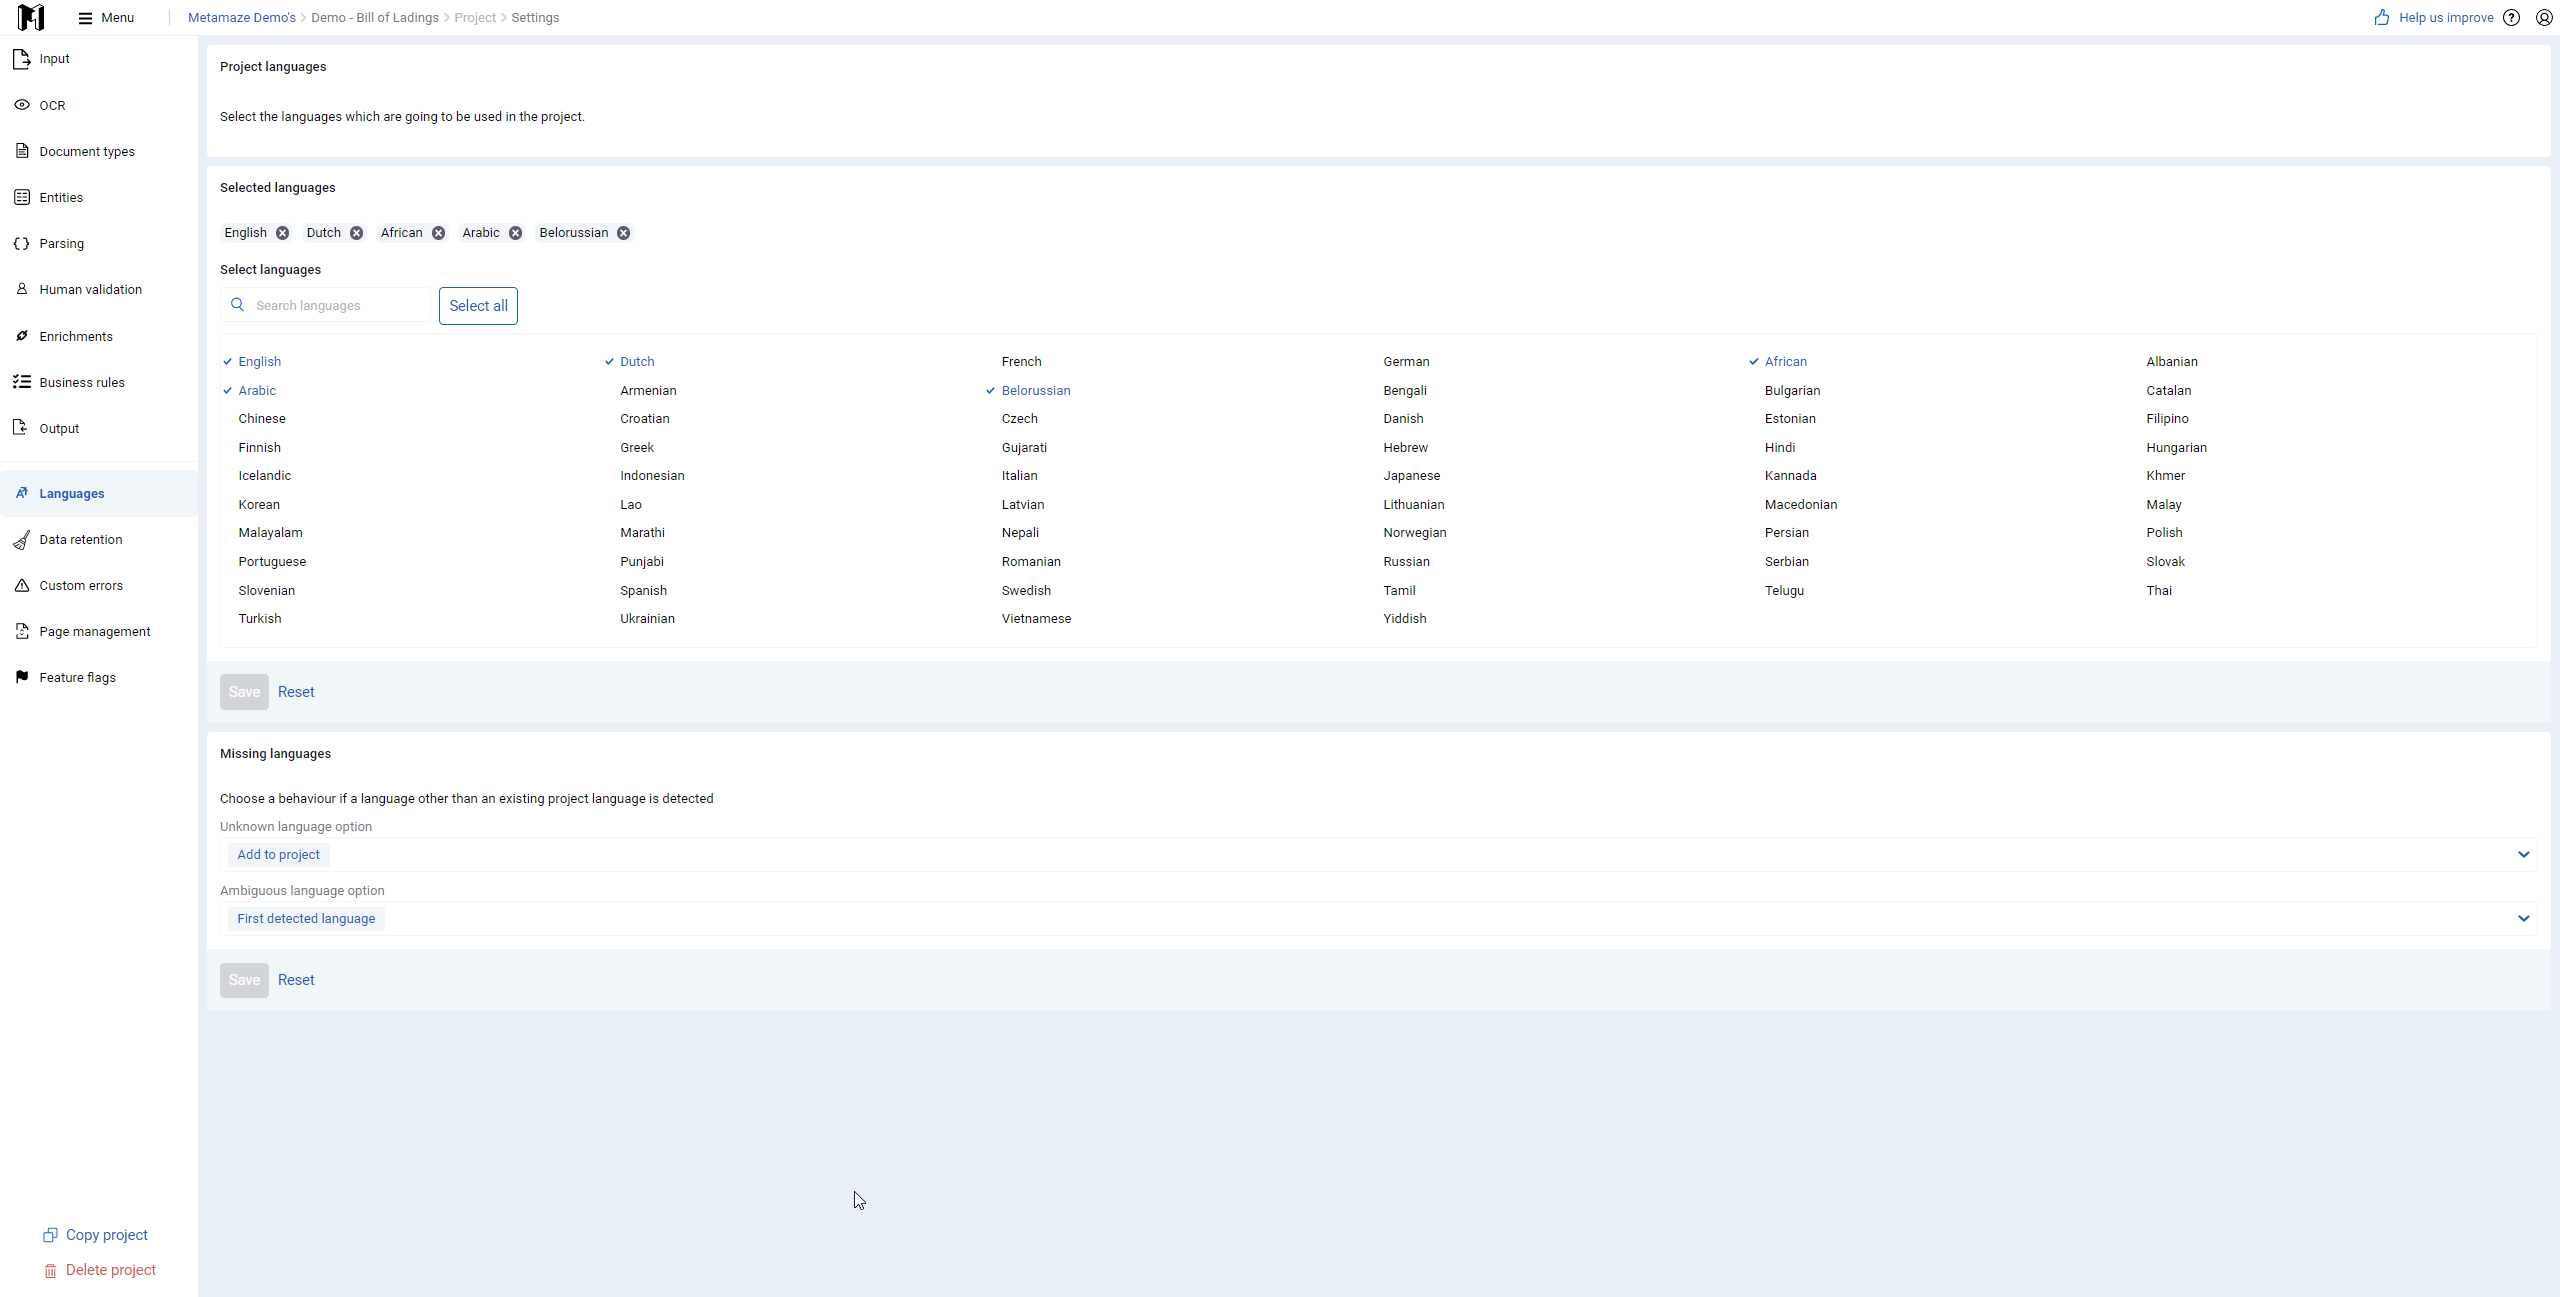Open the user account icon
2560x1297 pixels.
[x=2544, y=17]
